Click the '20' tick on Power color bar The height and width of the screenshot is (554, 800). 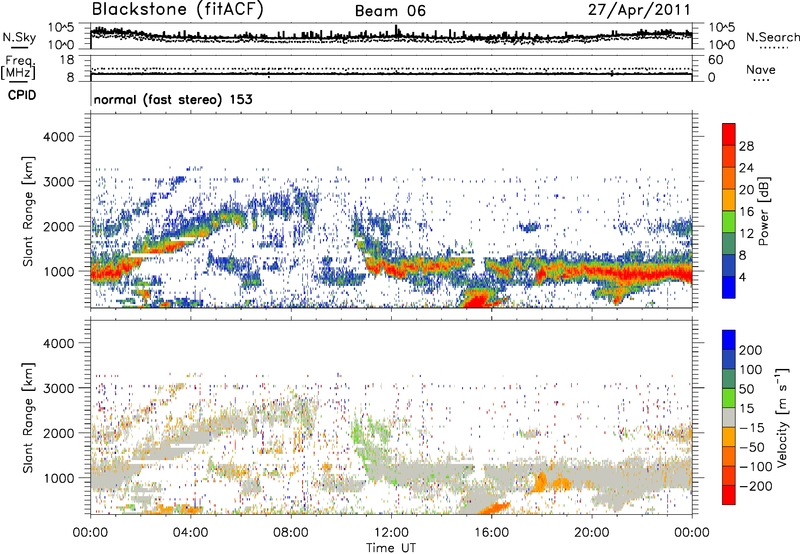coord(746,190)
